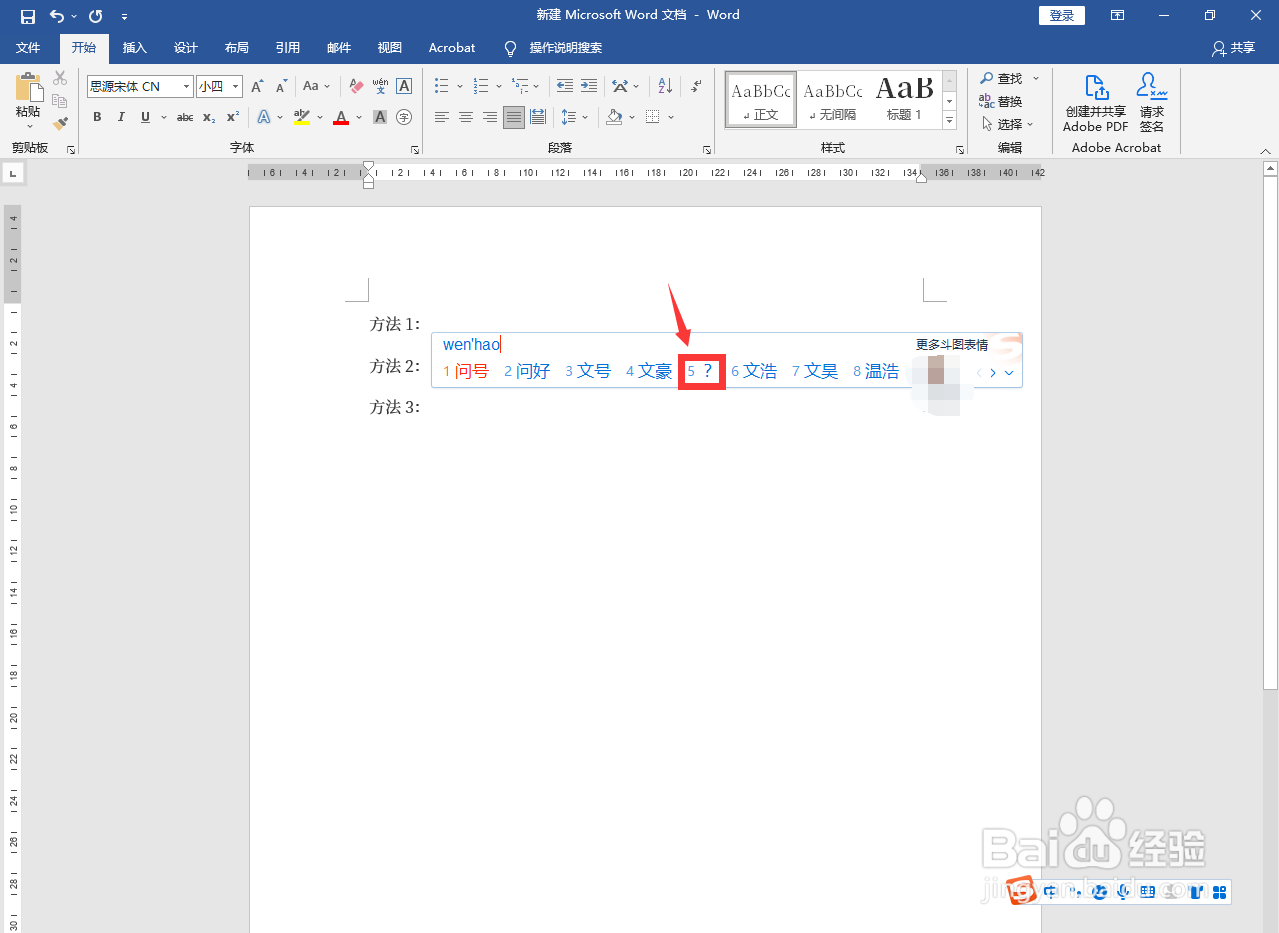This screenshot has width=1279, height=933.
Task: Open the Acrobat ribbon tab
Action: coord(451,47)
